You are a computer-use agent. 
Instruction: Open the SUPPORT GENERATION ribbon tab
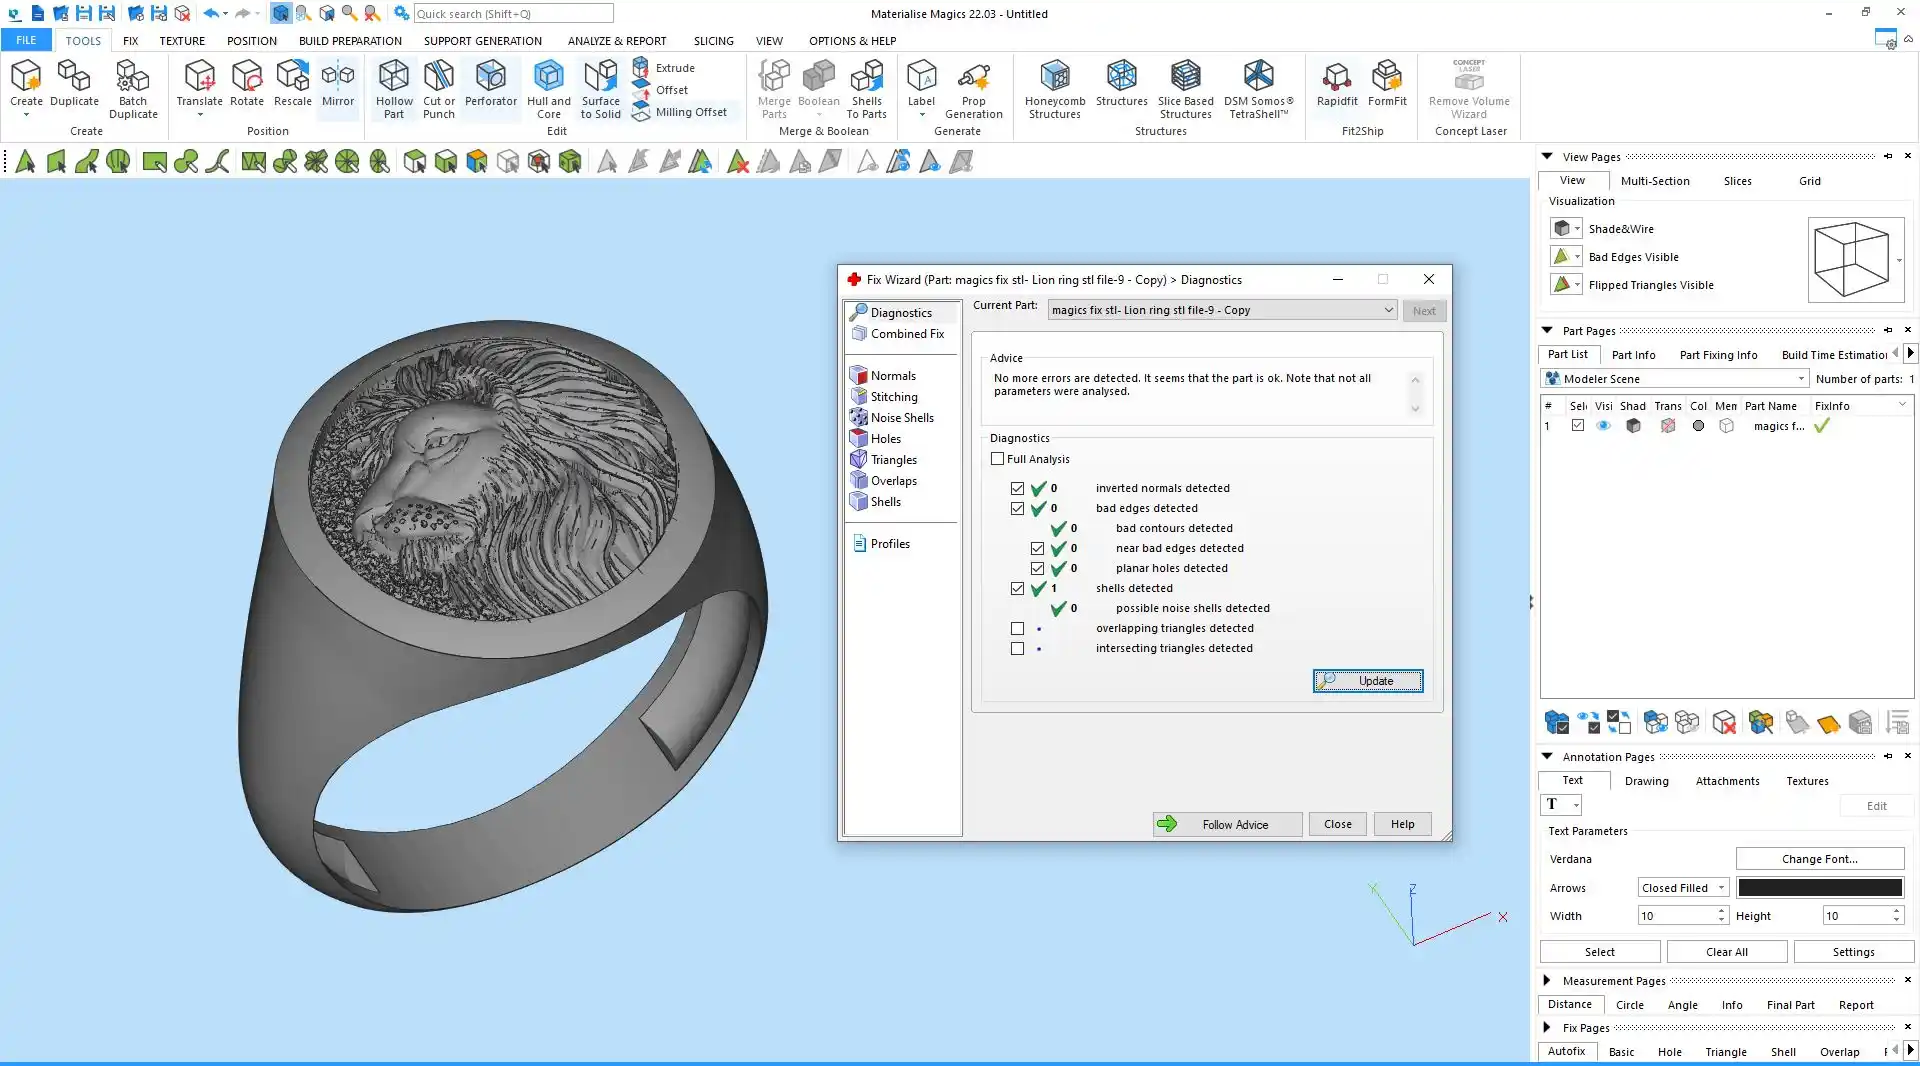[482, 41]
